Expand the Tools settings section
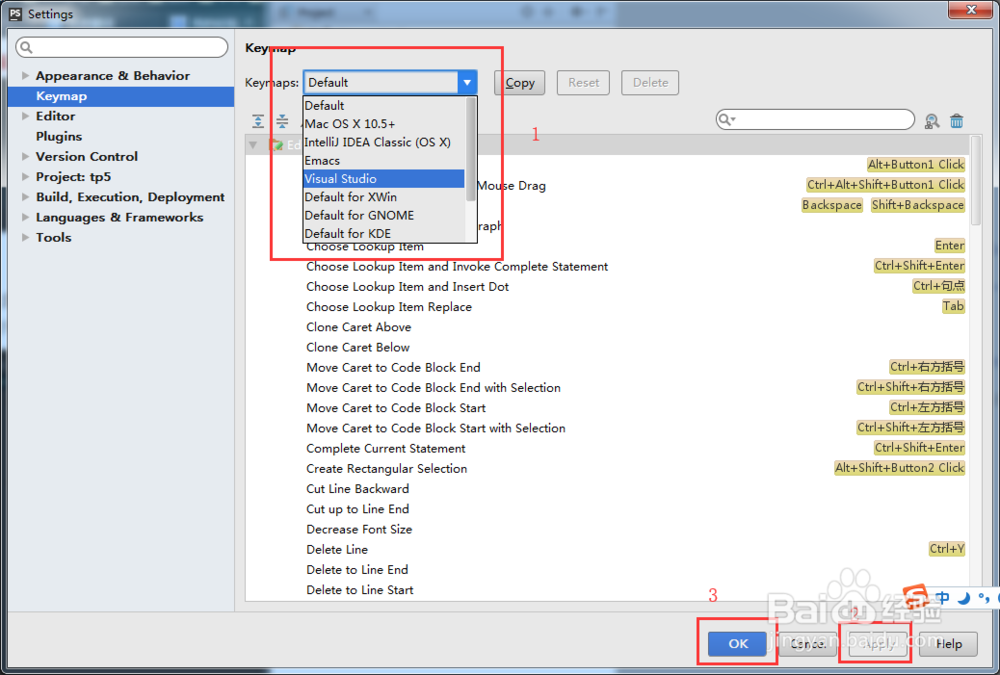1000x675 pixels. [26, 237]
